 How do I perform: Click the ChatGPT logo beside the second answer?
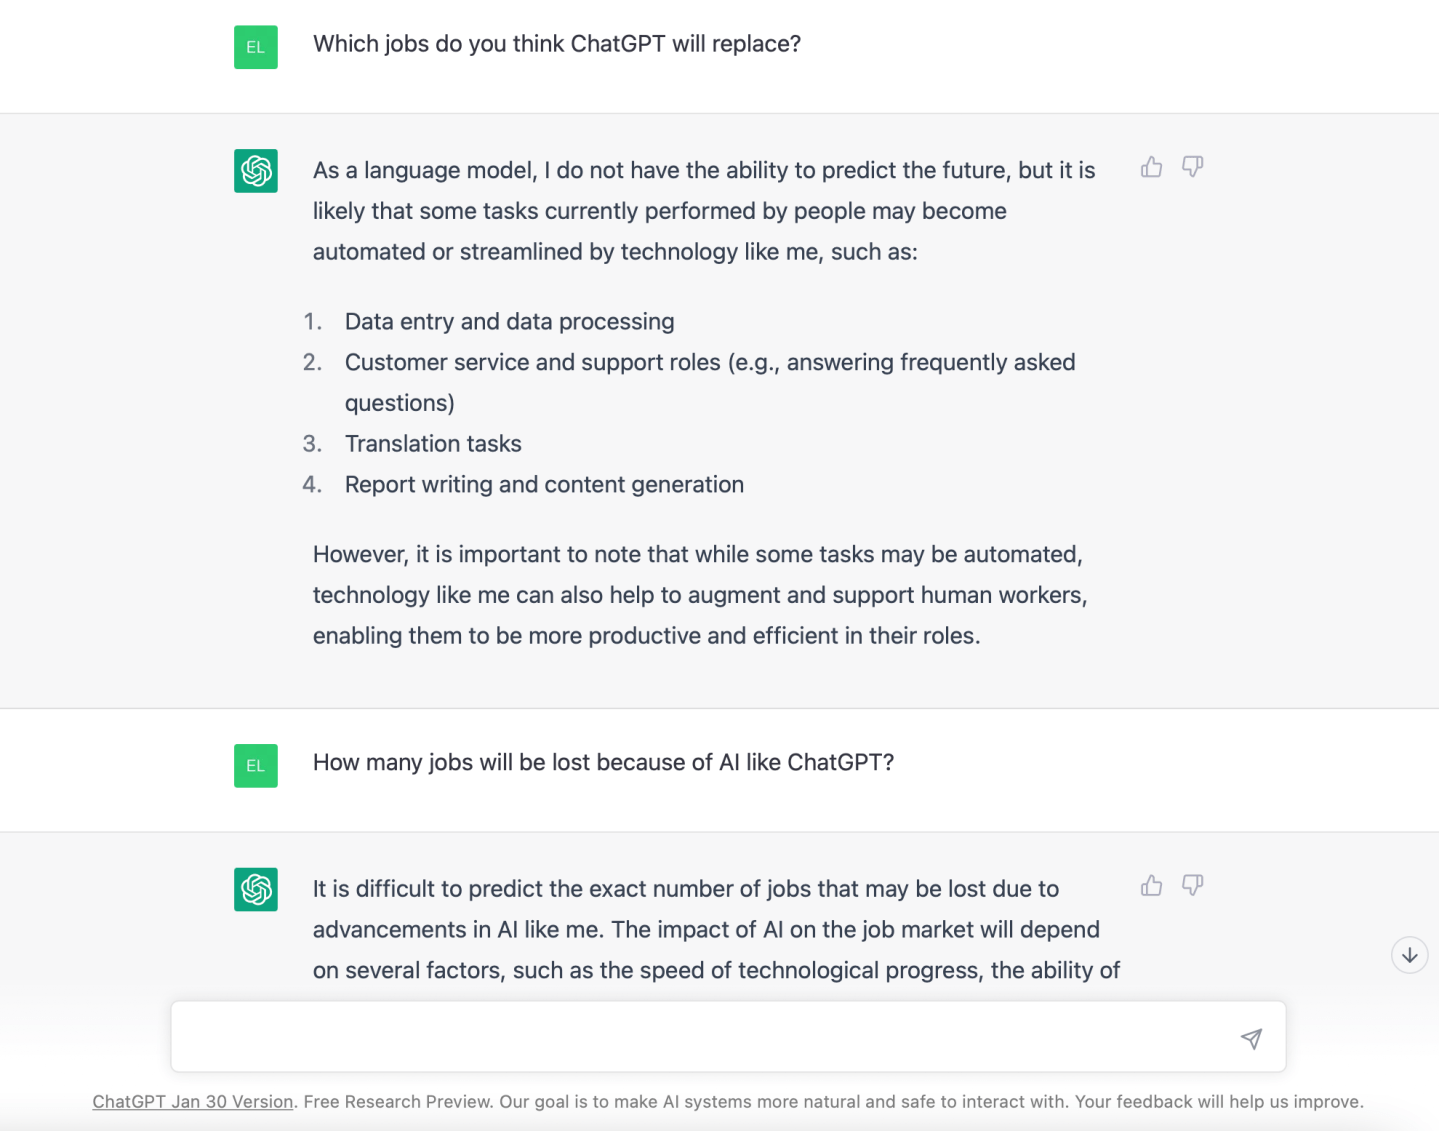coord(256,889)
